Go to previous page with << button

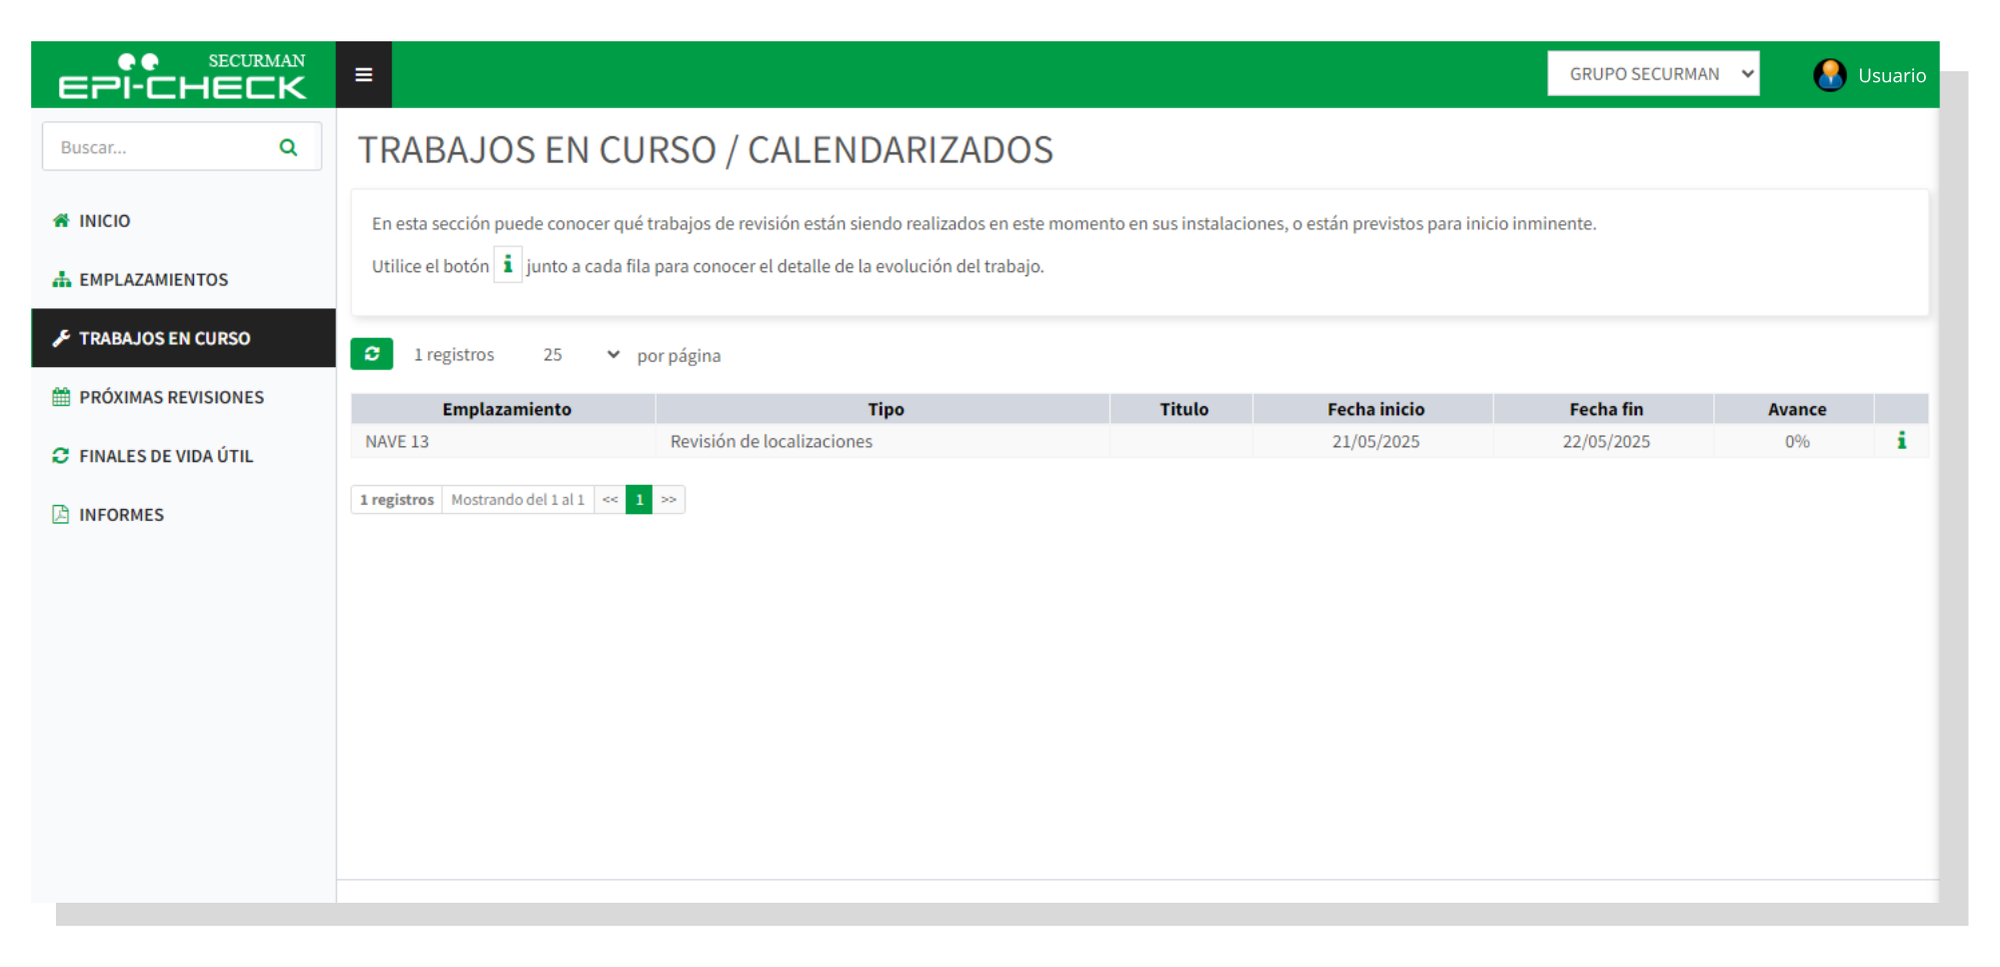[x=610, y=500]
